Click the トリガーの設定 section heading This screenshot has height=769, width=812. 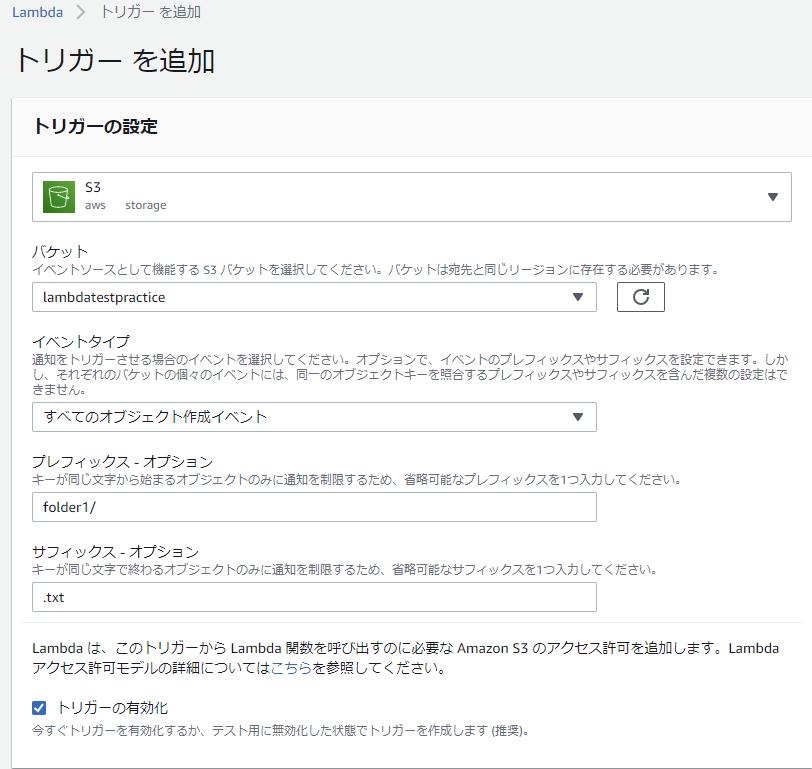point(95,126)
